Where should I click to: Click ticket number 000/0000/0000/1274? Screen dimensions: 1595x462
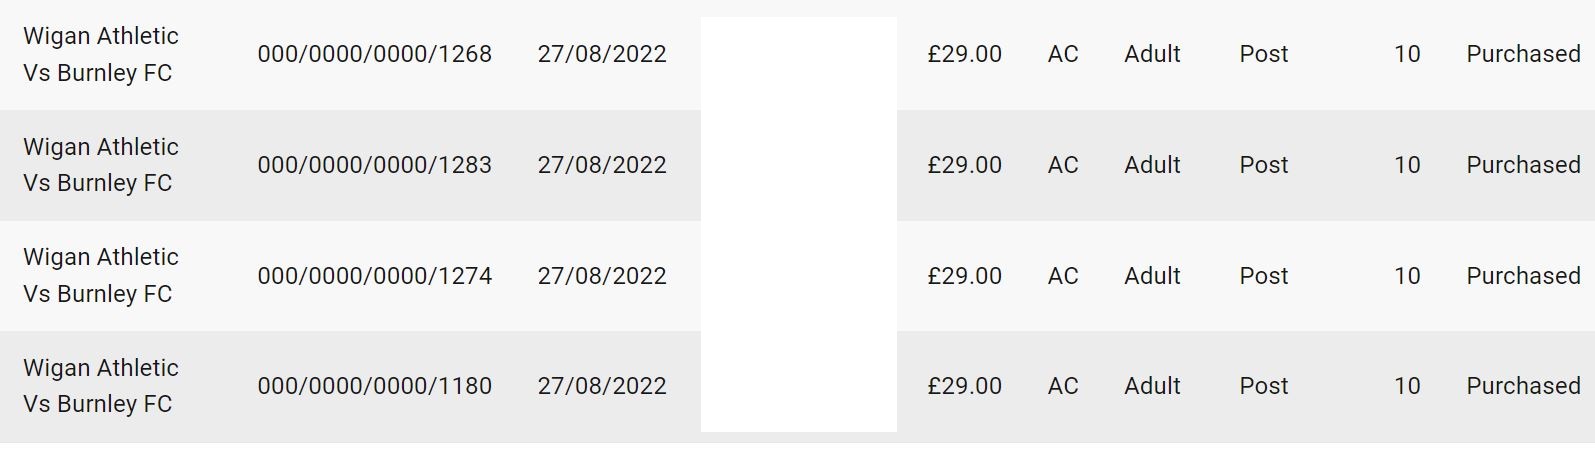click(x=374, y=276)
